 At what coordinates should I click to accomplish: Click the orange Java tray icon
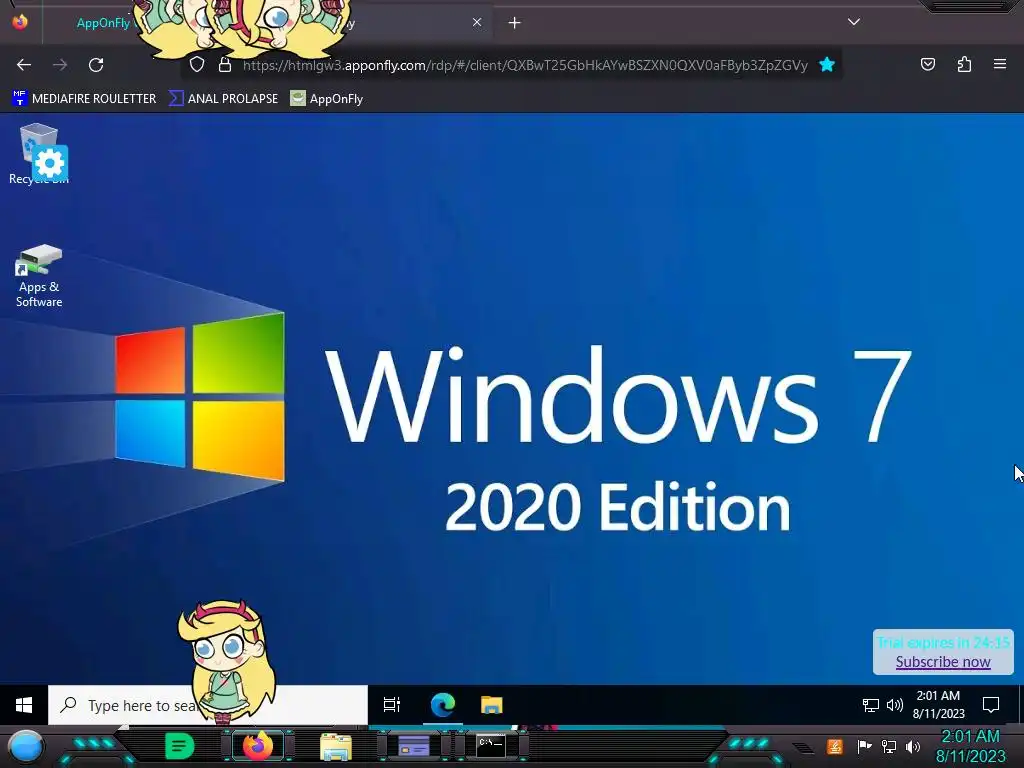[x=835, y=746]
